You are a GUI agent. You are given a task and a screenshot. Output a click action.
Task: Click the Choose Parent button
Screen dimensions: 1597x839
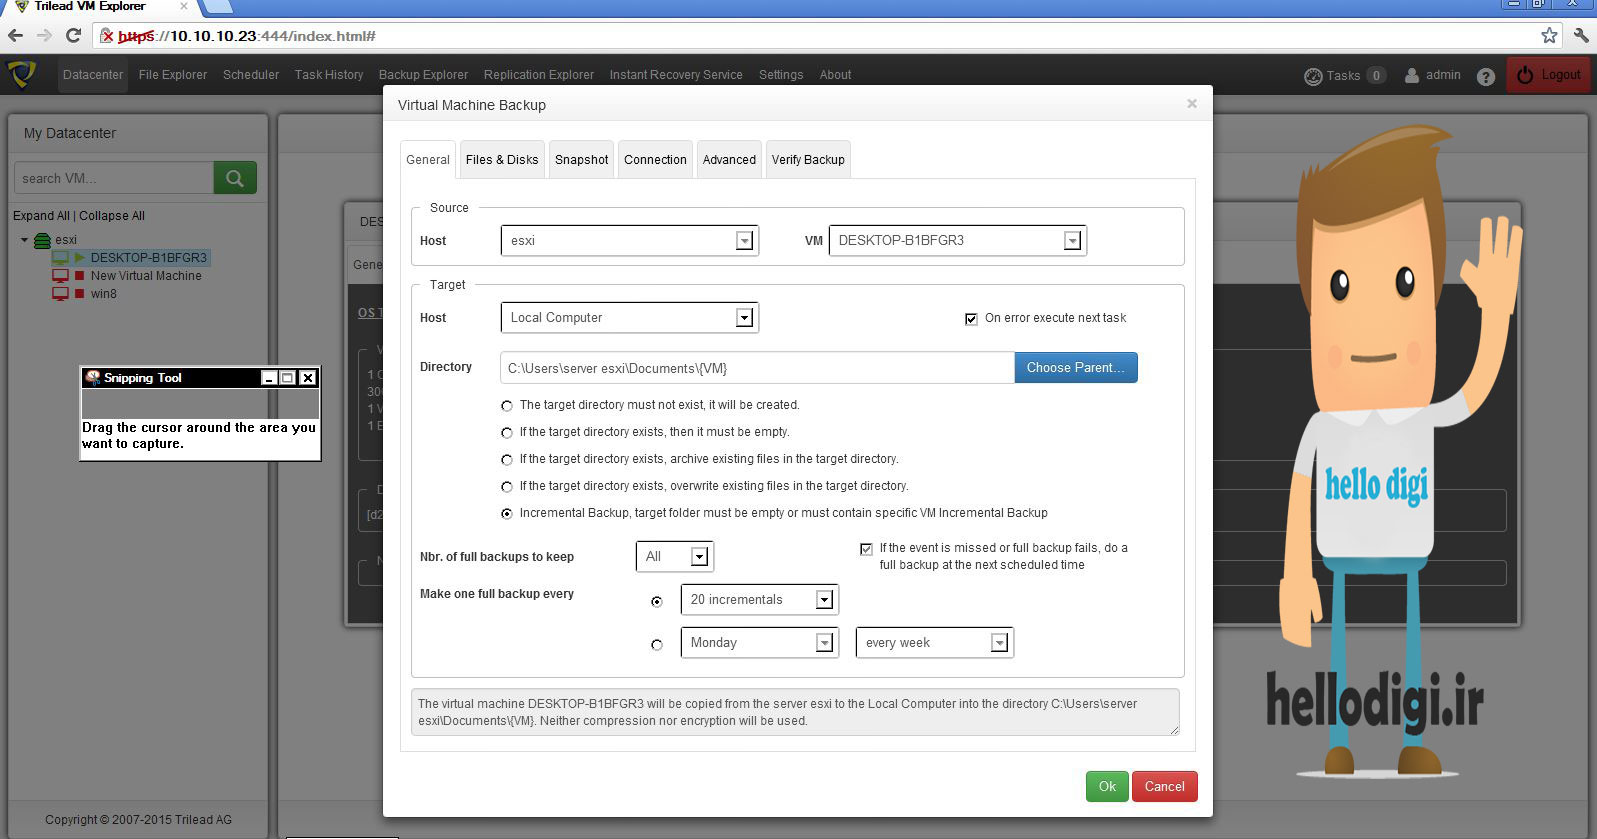tap(1076, 368)
